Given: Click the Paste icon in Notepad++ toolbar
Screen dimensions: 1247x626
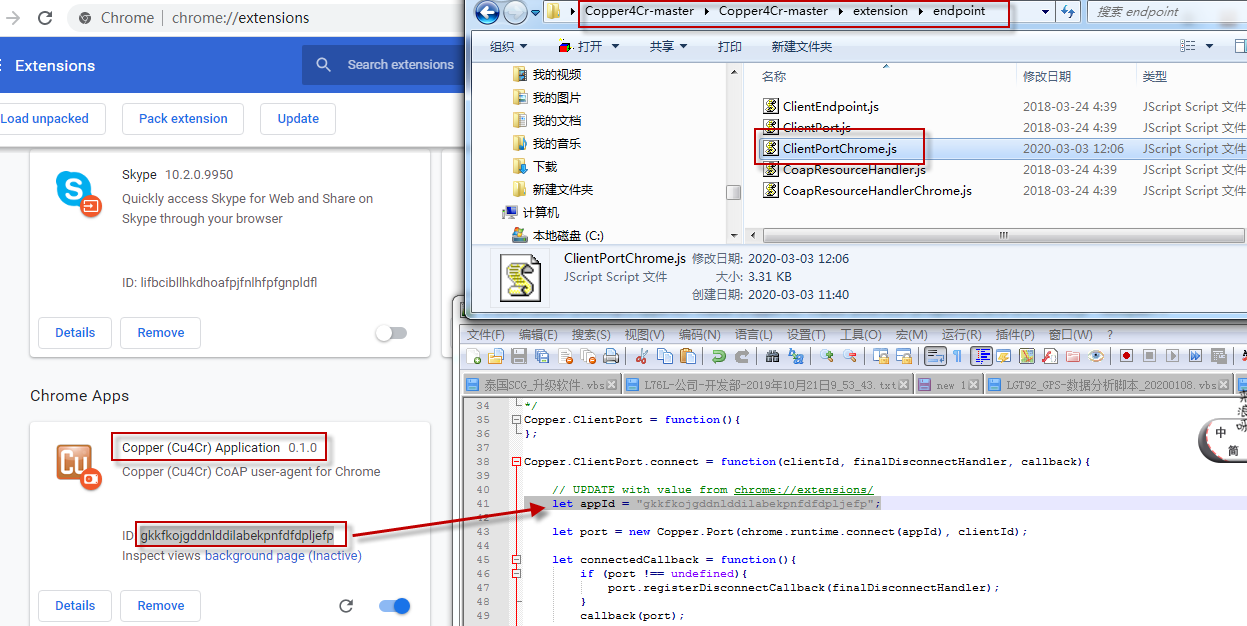Looking at the screenshot, I should click(688, 356).
